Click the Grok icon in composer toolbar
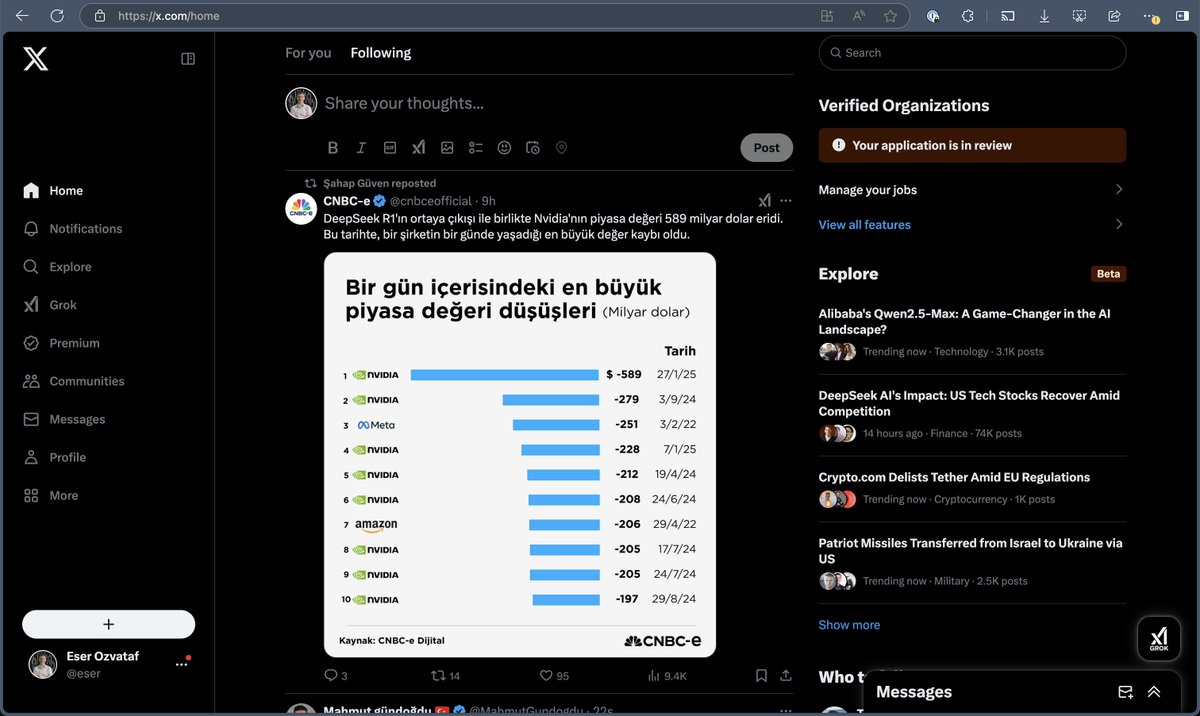Screen dimensions: 1200x716 418,148
